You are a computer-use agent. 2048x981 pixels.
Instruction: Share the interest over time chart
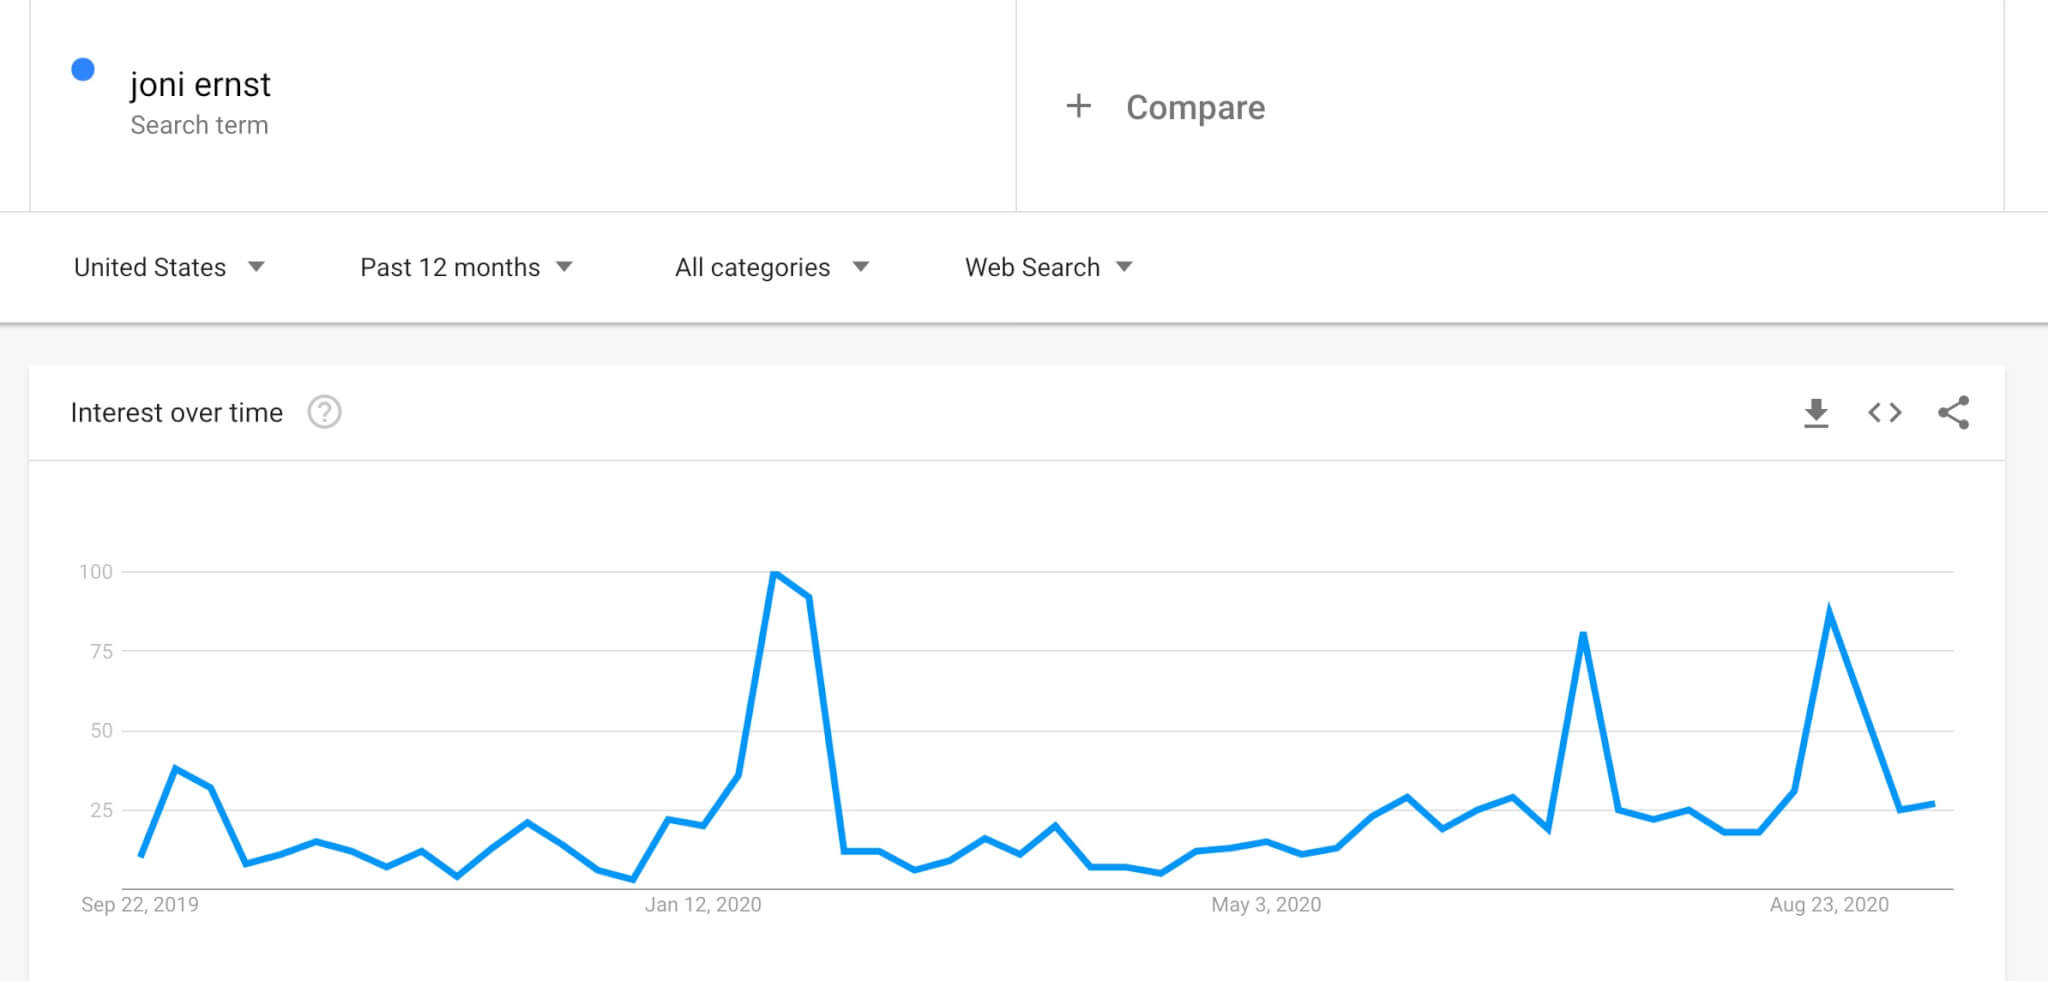[1953, 413]
